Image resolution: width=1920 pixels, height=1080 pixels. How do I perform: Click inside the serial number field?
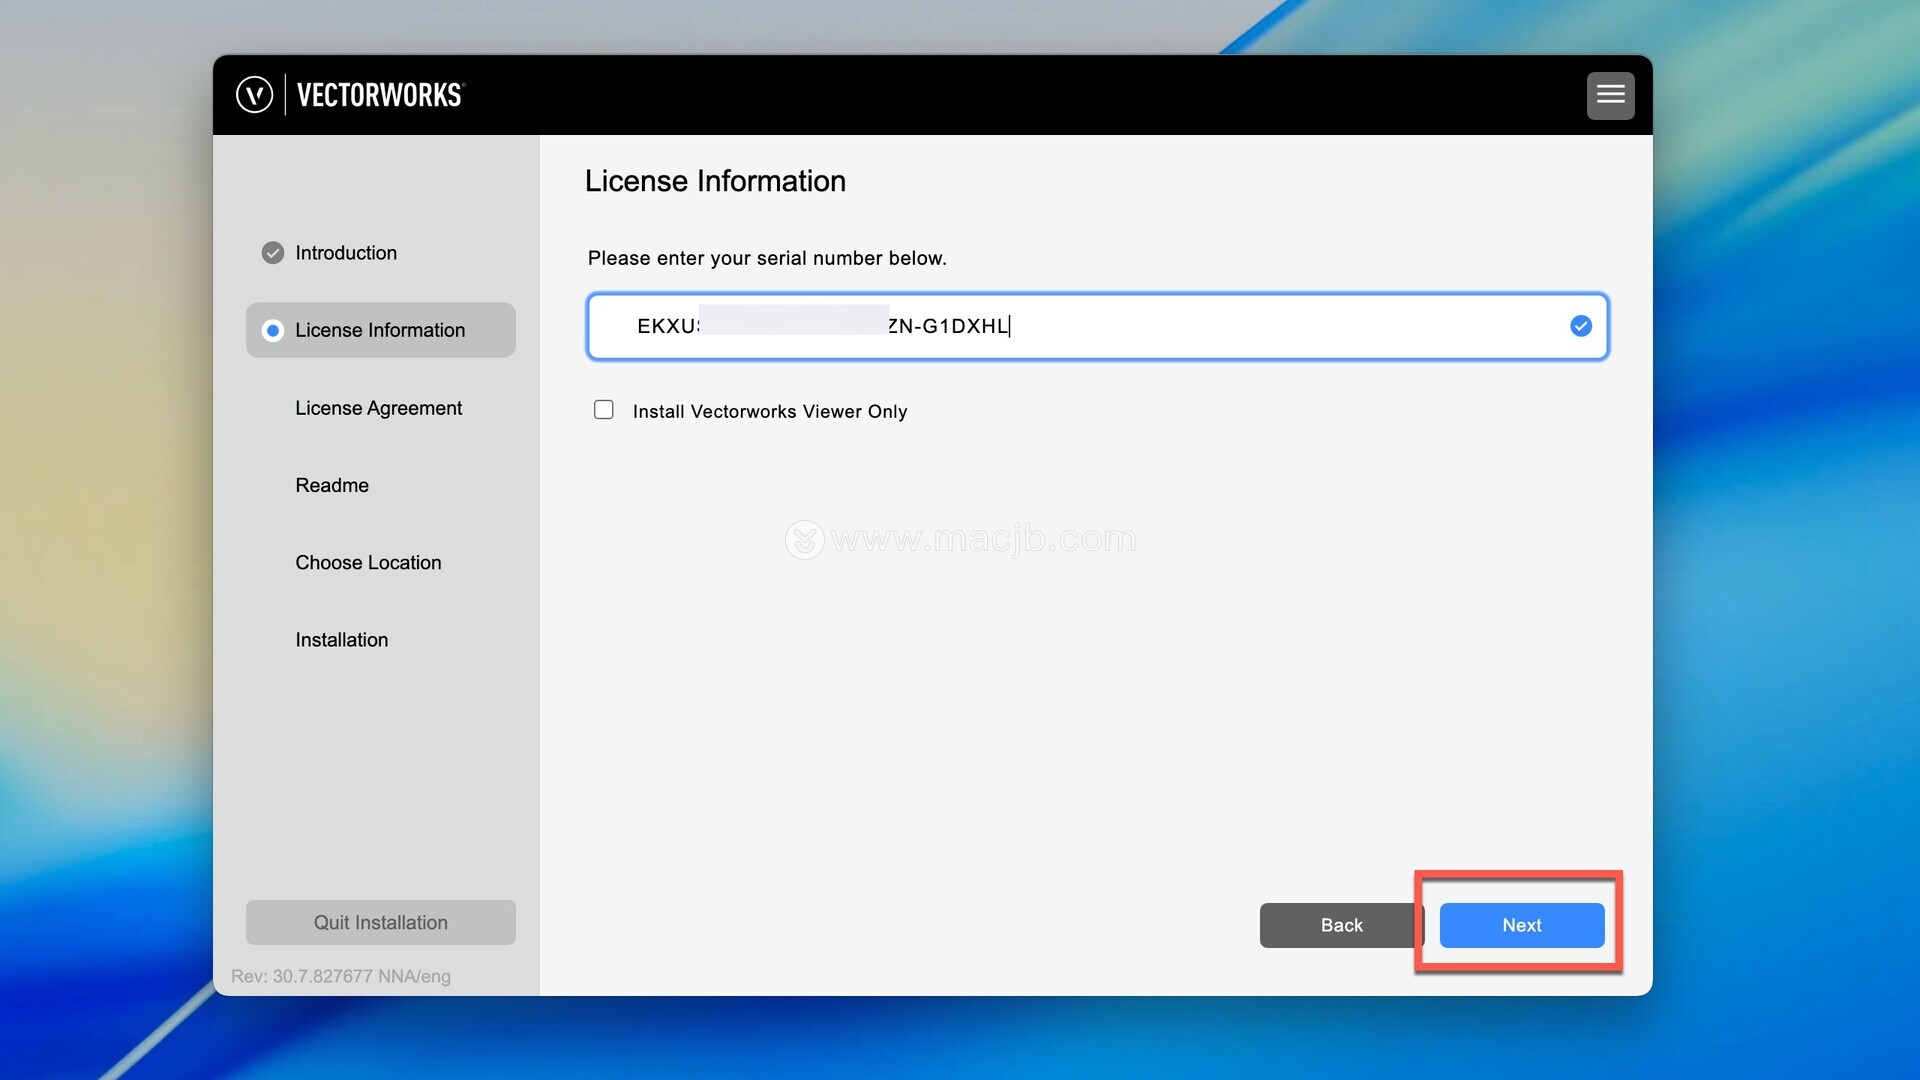pos(1250,326)
